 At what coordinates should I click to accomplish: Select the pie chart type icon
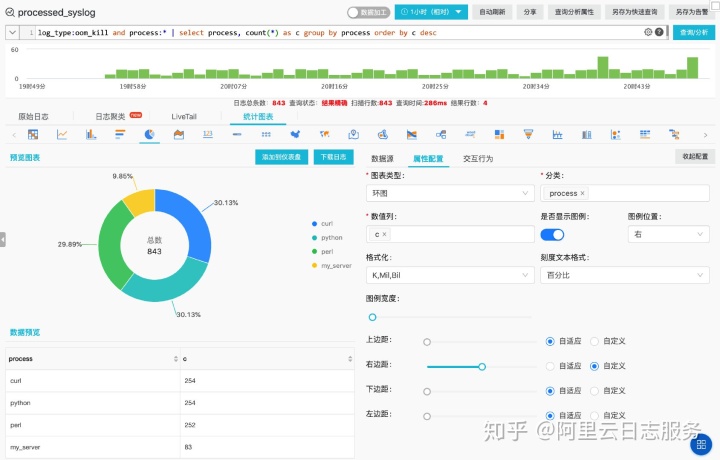[x=149, y=135]
